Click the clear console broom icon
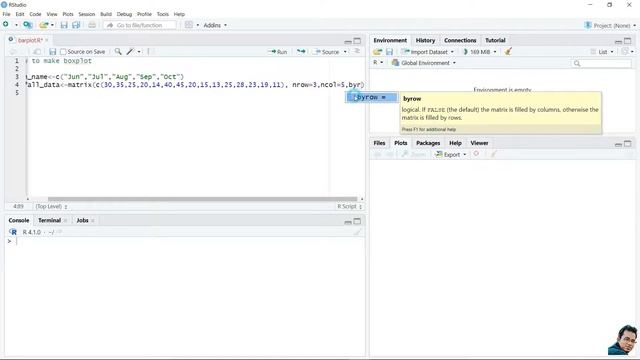640x360 pixels. click(357, 232)
